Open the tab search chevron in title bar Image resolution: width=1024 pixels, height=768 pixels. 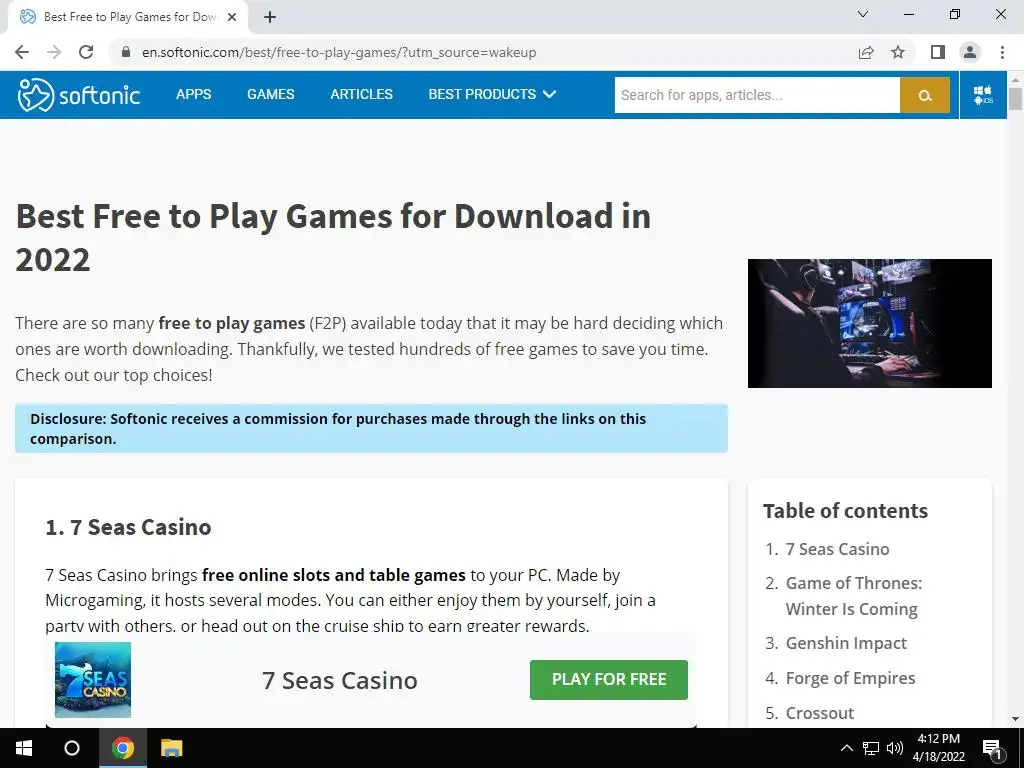pos(863,14)
